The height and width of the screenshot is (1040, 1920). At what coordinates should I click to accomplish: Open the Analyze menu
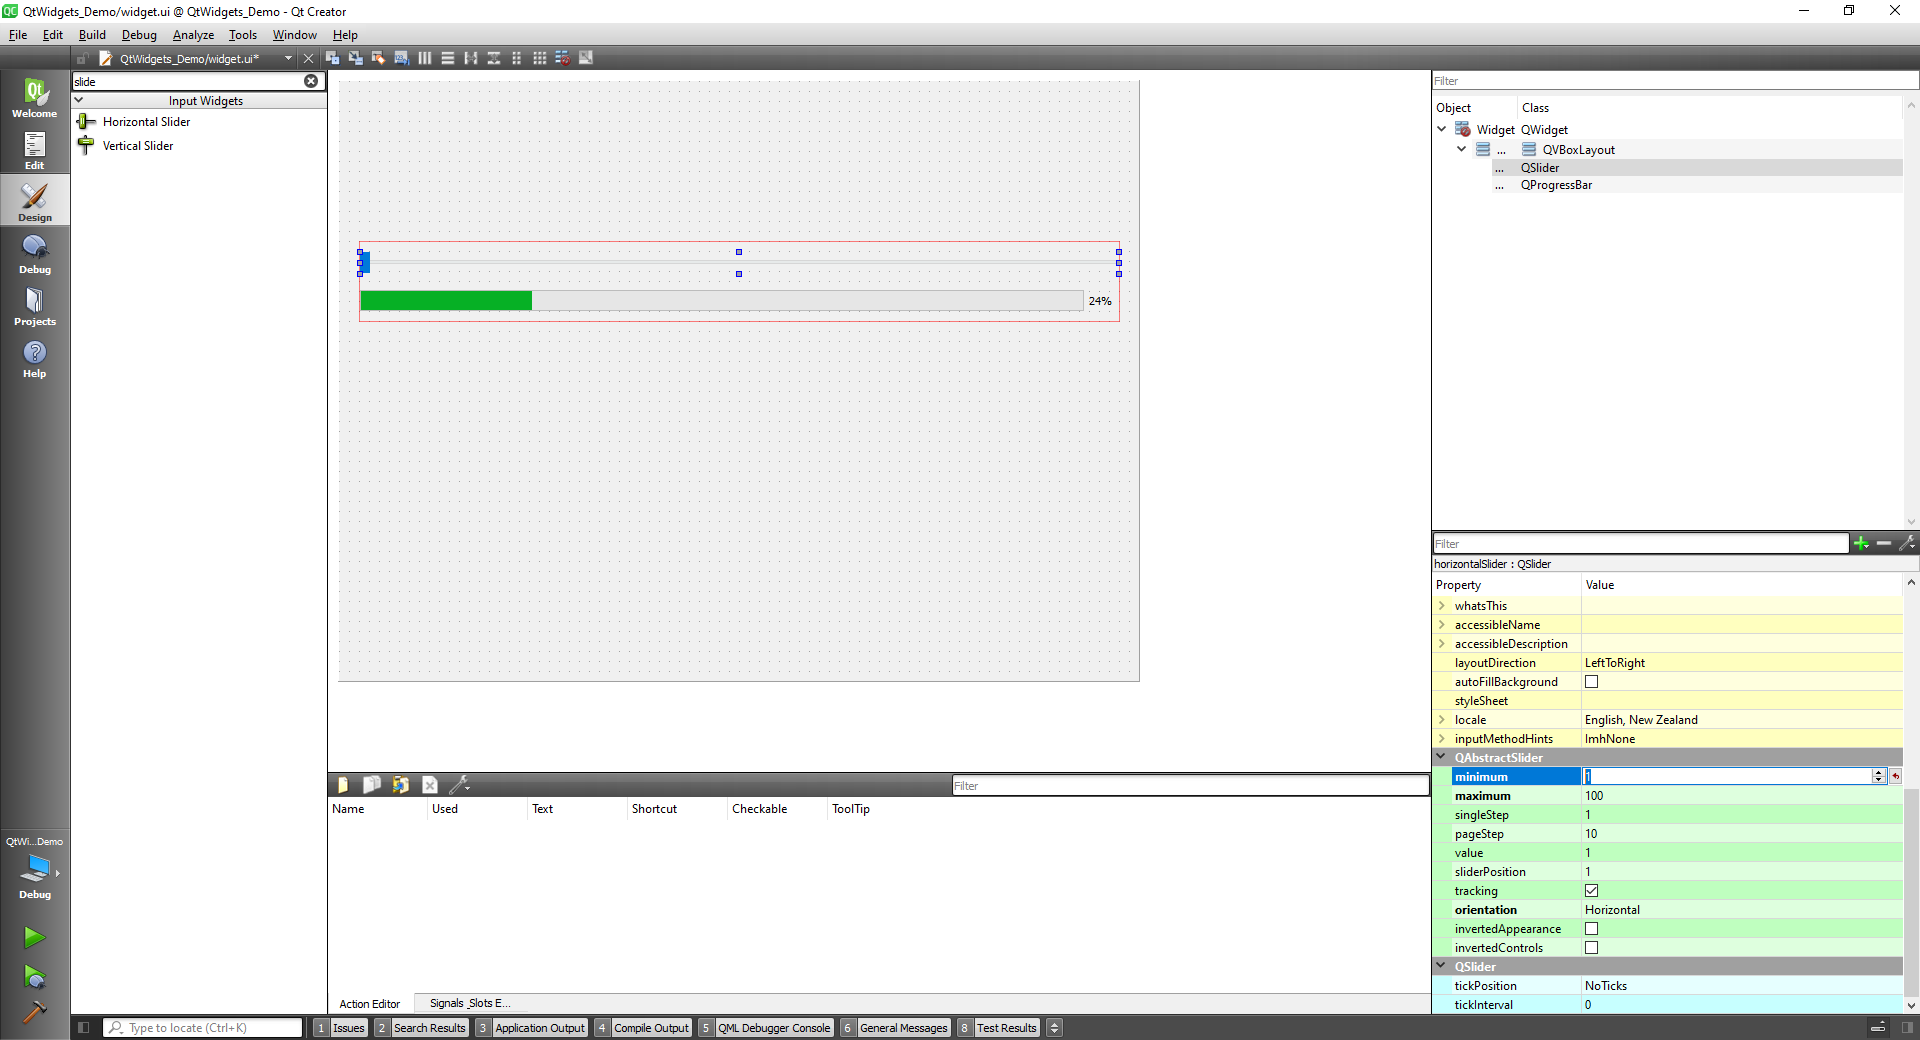click(x=193, y=35)
